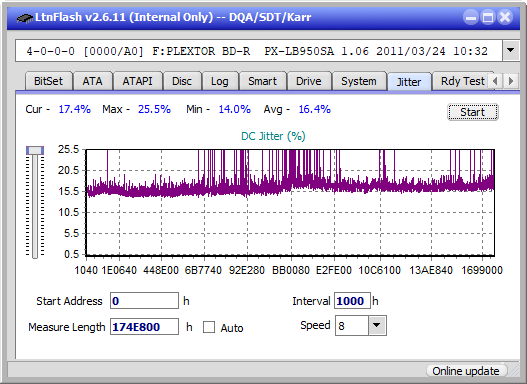This screenshot has height=384, width=527.
Task: Click the y-axis label 10.5
Action: pos(68,212)
